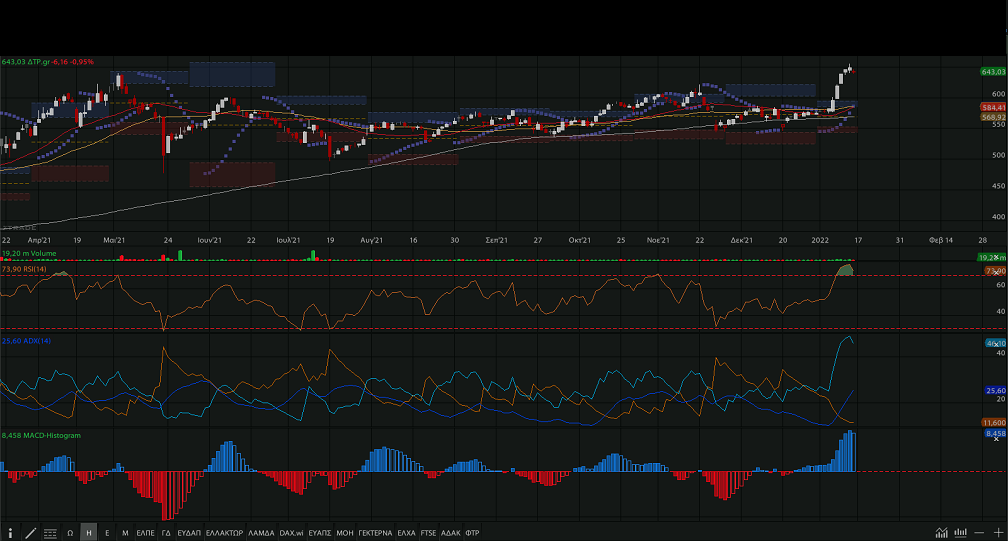The width and height of the screenshot is (1008, 541).
Task: Click the Ω symbol button
Action: click(x=70, y=533)
